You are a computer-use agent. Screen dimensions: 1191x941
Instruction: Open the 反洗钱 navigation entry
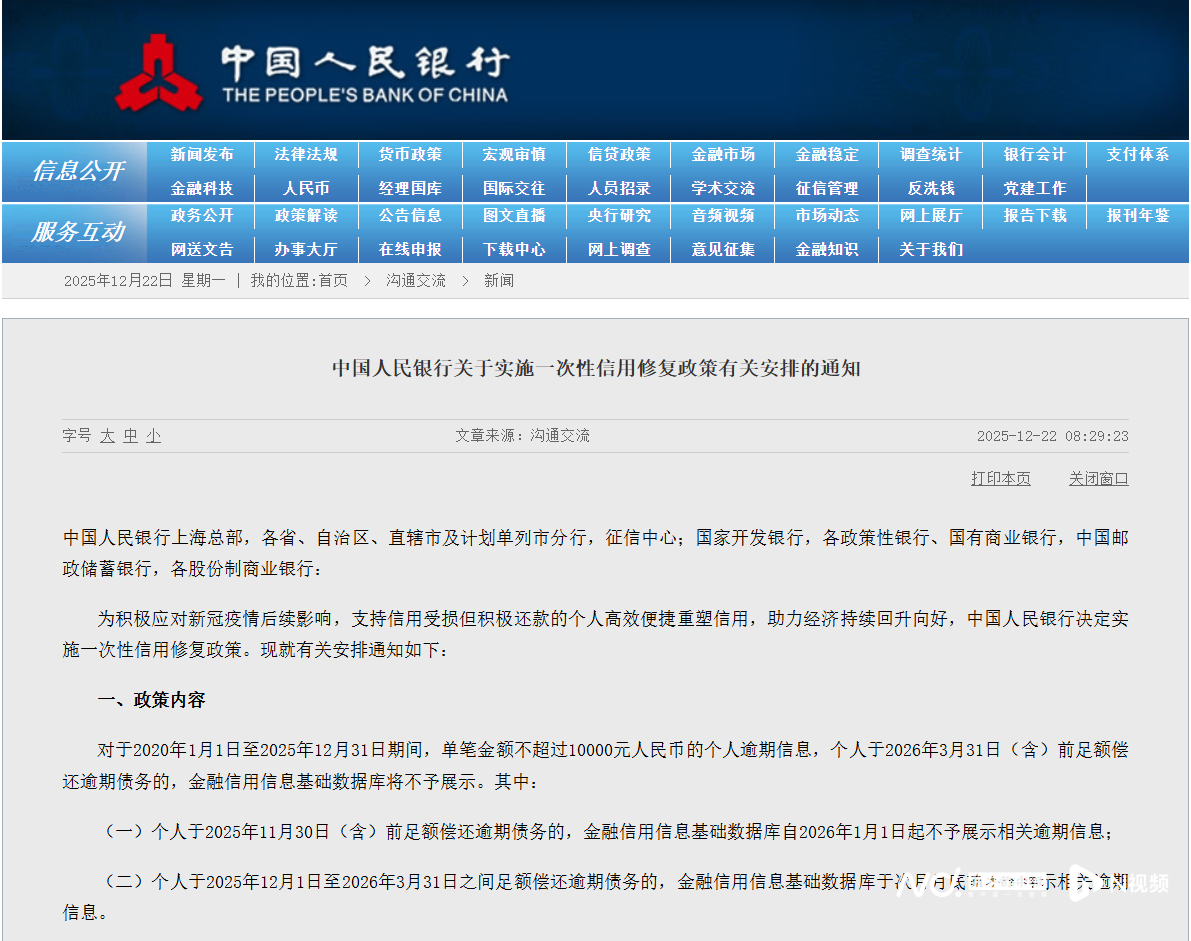tap(930, 188)
